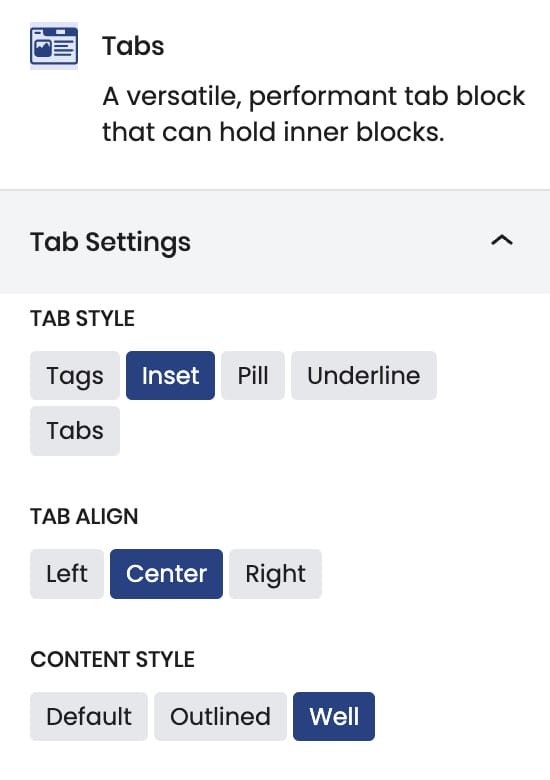This screenshot has height=780, width=550.
Task: Click the Tab Settings title text
Action: (x=110, y=242)
